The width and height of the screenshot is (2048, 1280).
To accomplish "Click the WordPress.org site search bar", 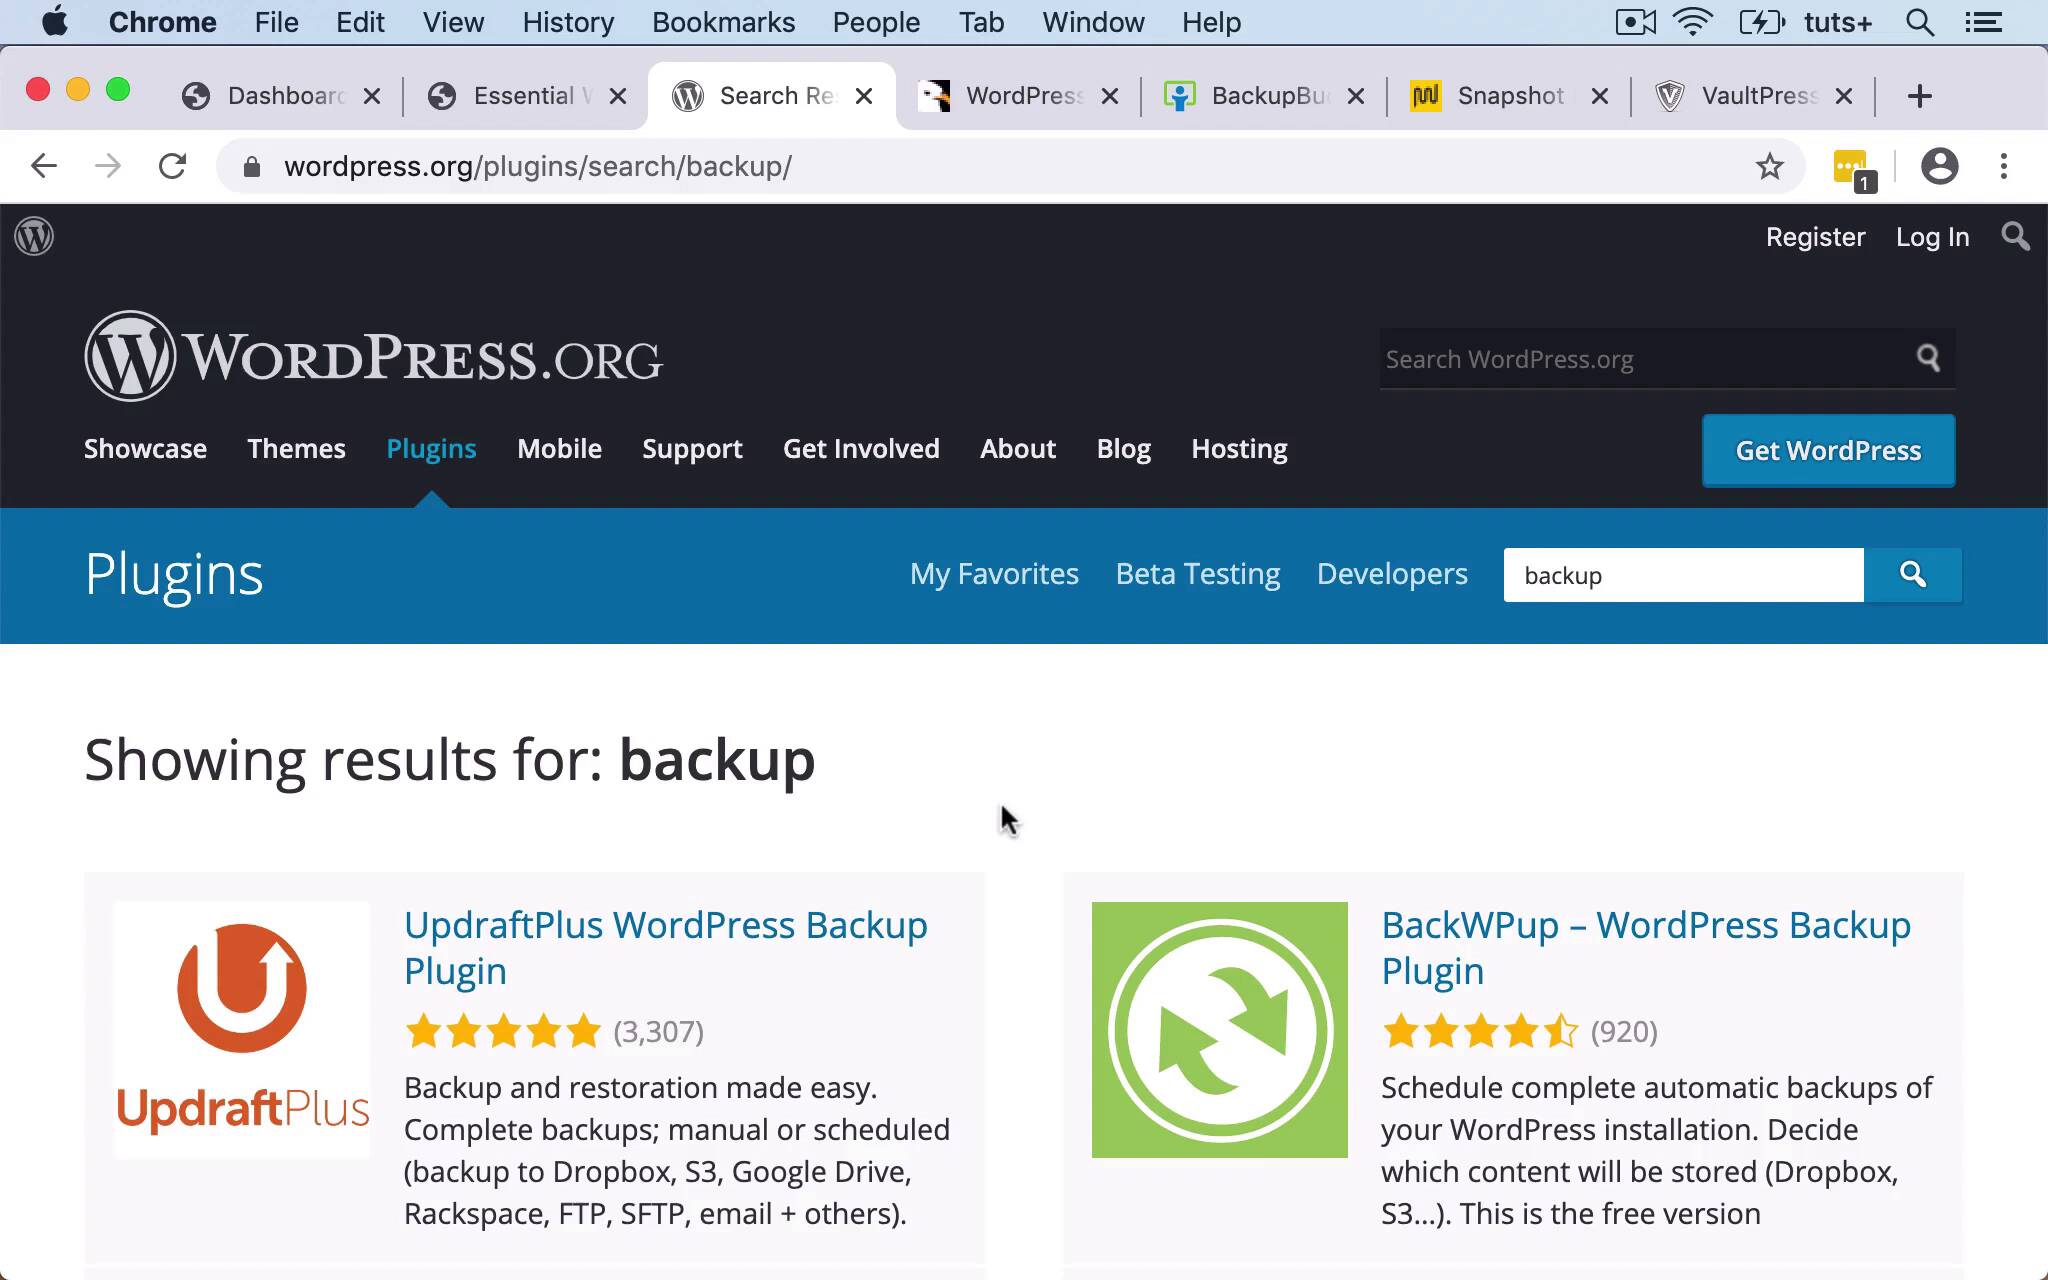I will pos(1640,357).
